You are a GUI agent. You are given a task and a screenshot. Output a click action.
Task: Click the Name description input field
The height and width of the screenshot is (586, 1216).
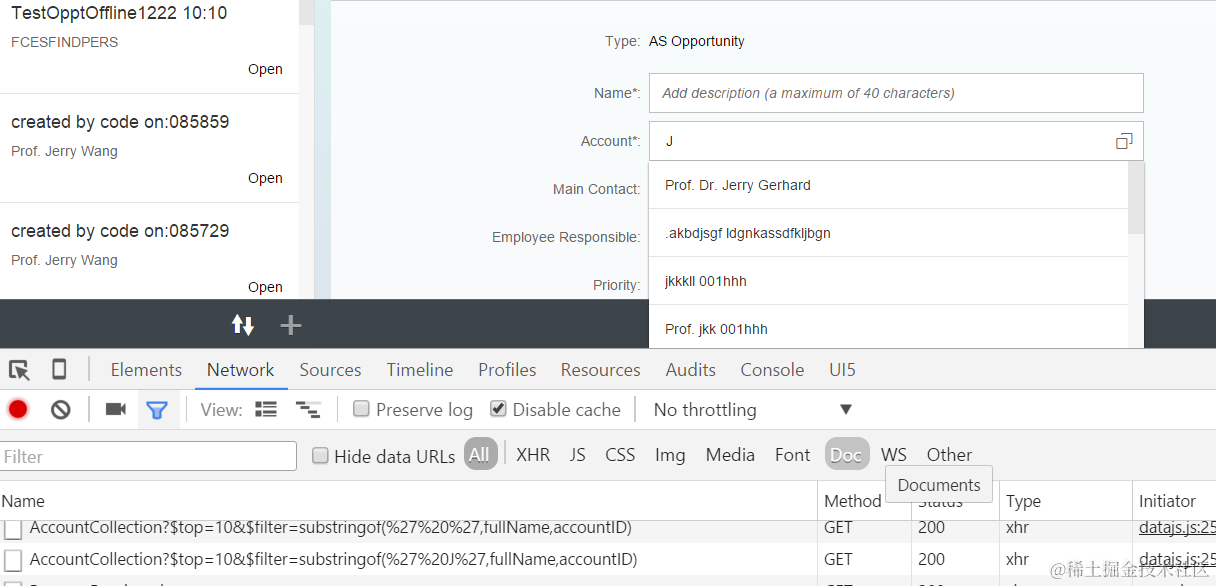pos(895,93)
